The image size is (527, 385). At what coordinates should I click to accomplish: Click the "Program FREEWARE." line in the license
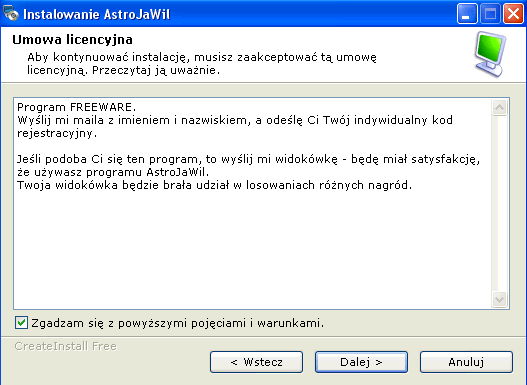(76, 107)
